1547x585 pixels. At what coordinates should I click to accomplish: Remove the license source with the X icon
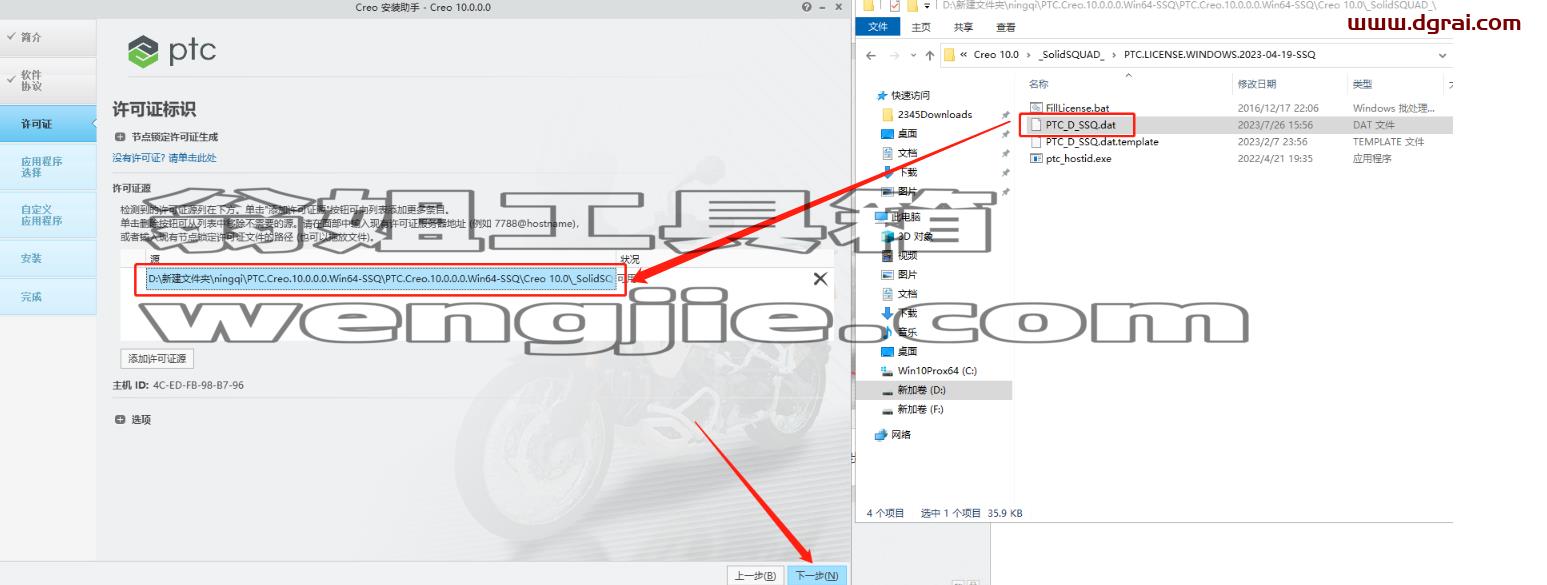pos(820,279)
